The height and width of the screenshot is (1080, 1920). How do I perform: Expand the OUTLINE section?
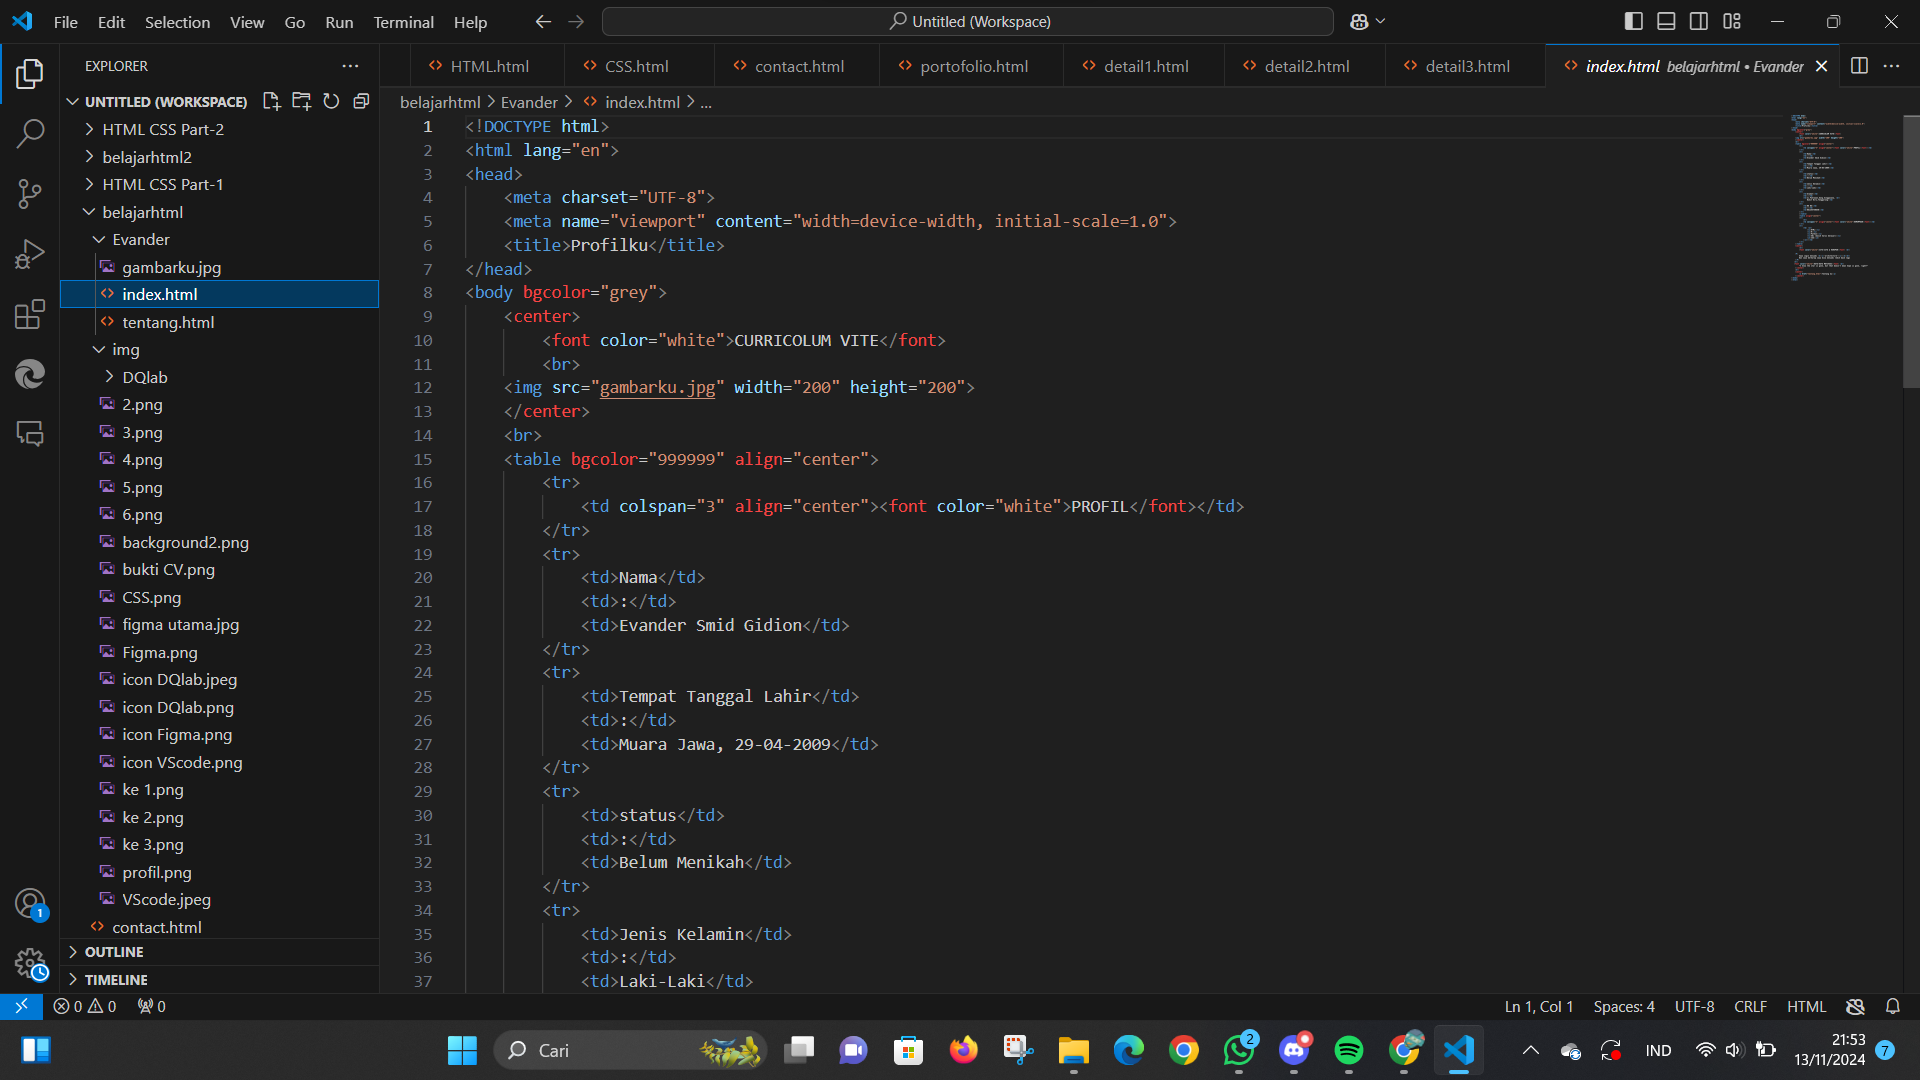(x=114, y=952)
